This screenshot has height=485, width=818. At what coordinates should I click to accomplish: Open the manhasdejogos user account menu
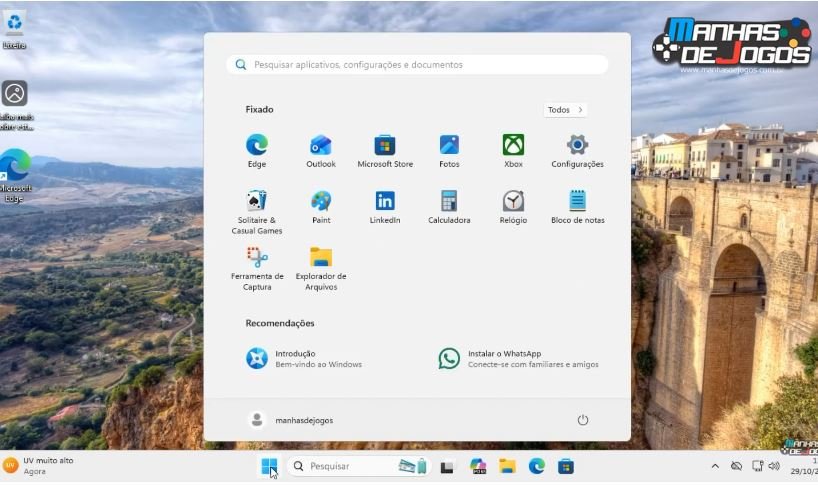coord(291,420)
